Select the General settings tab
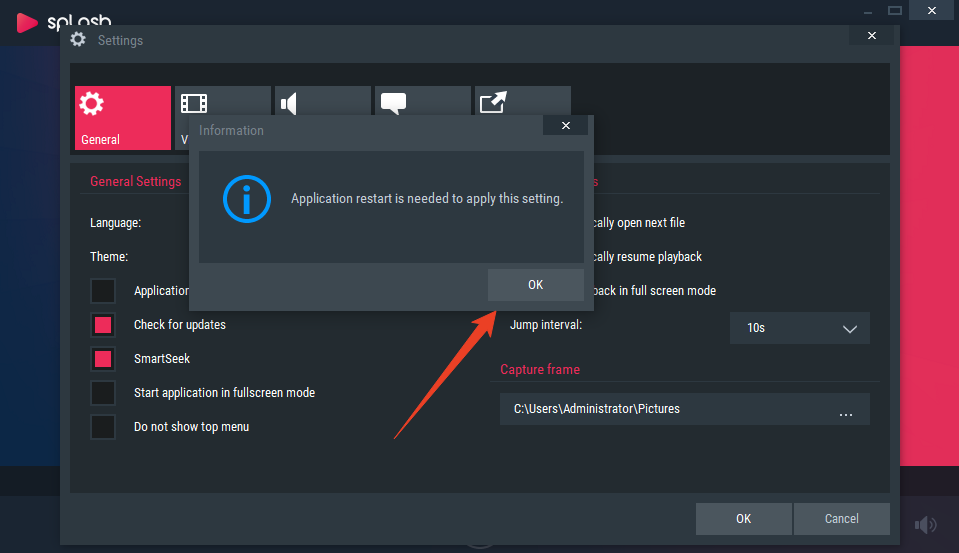This screenshot has height=553, width=959. click(x=123, y=118)
